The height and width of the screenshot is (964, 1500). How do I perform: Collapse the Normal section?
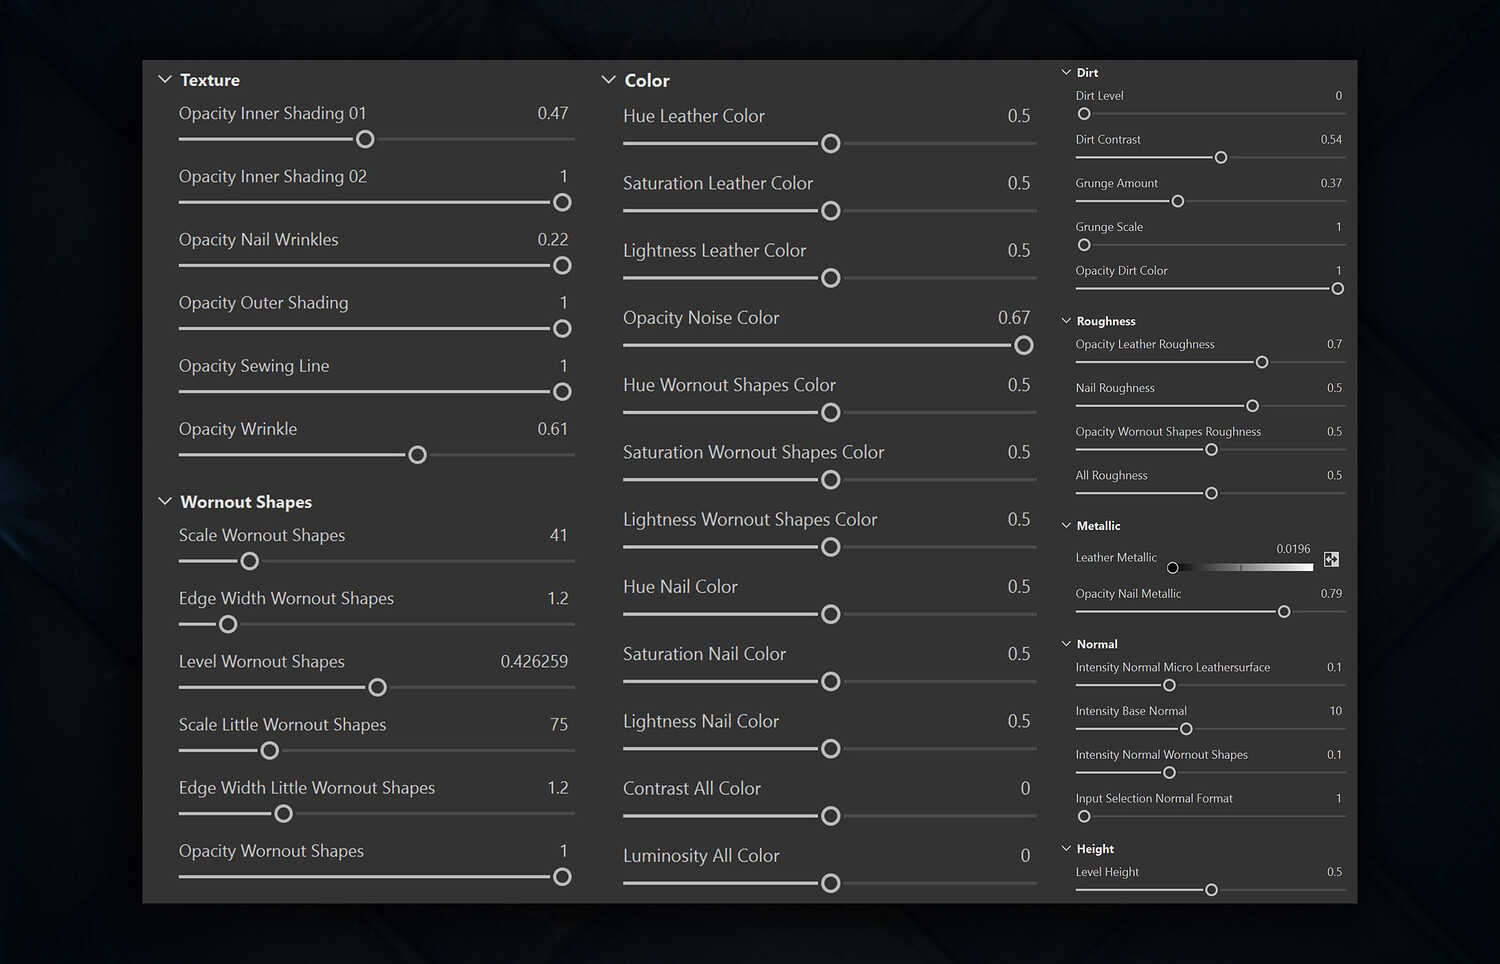tap(1066, 644)
